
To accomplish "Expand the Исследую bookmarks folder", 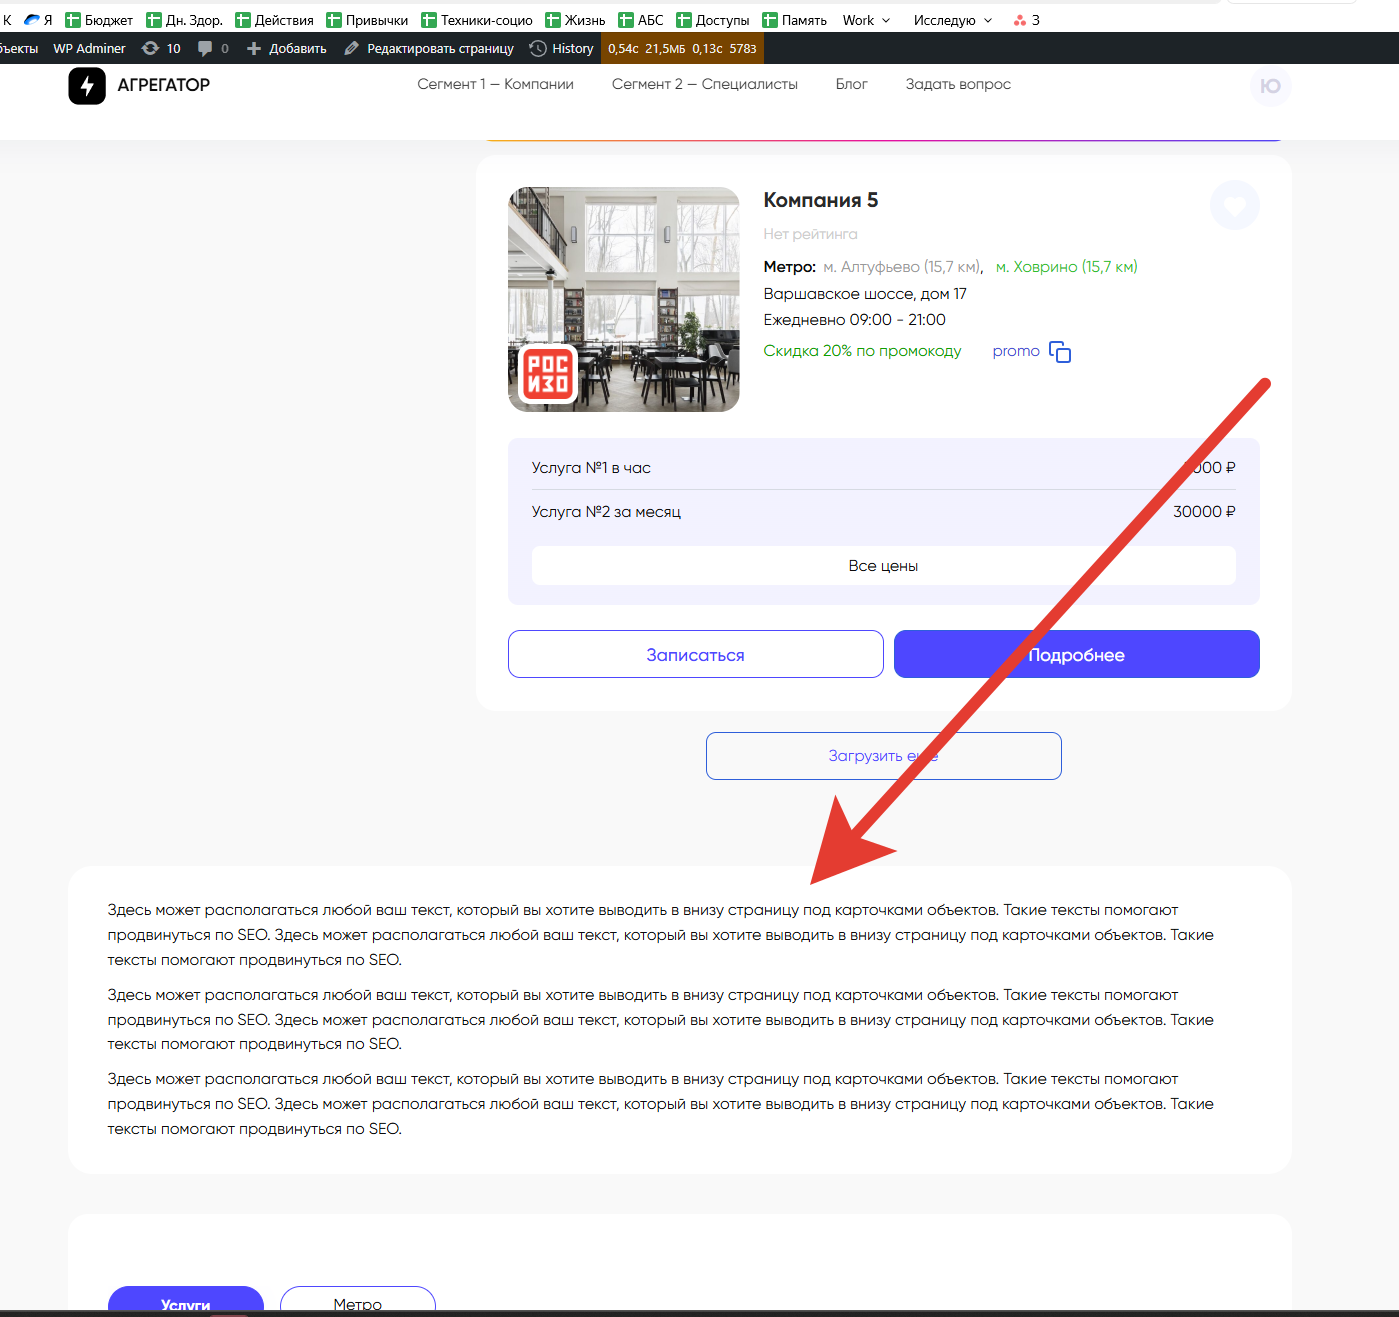I will [x=952, y=20].
